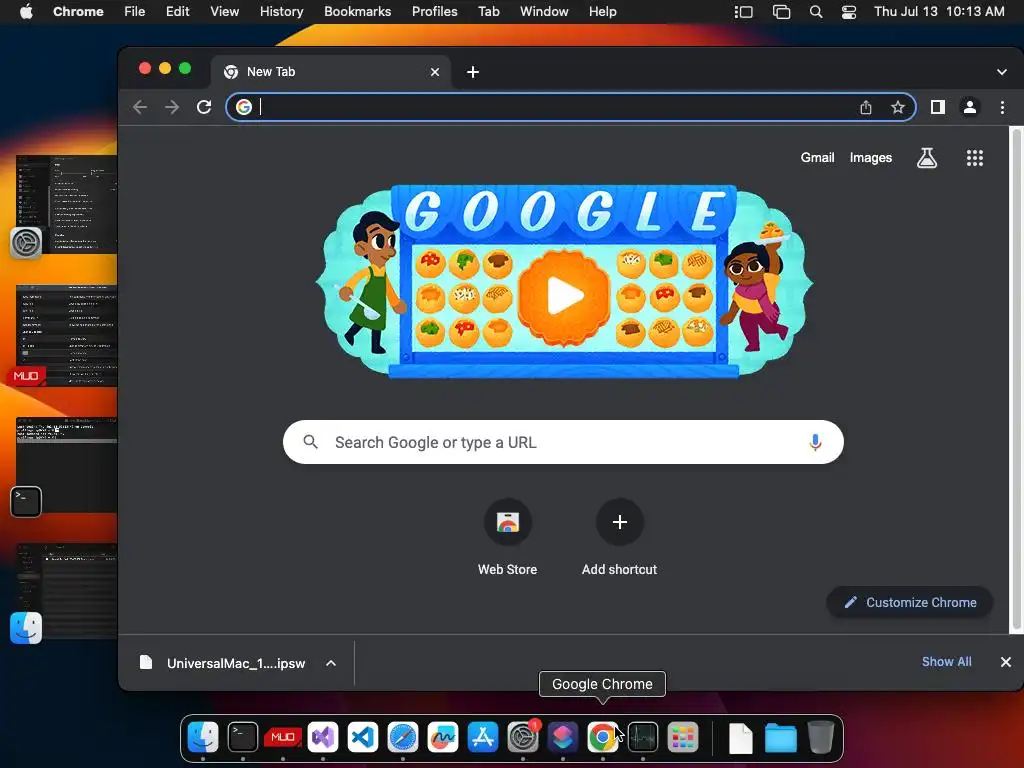Show All downloads
1024x768 pixels.
tap(946, 662)
